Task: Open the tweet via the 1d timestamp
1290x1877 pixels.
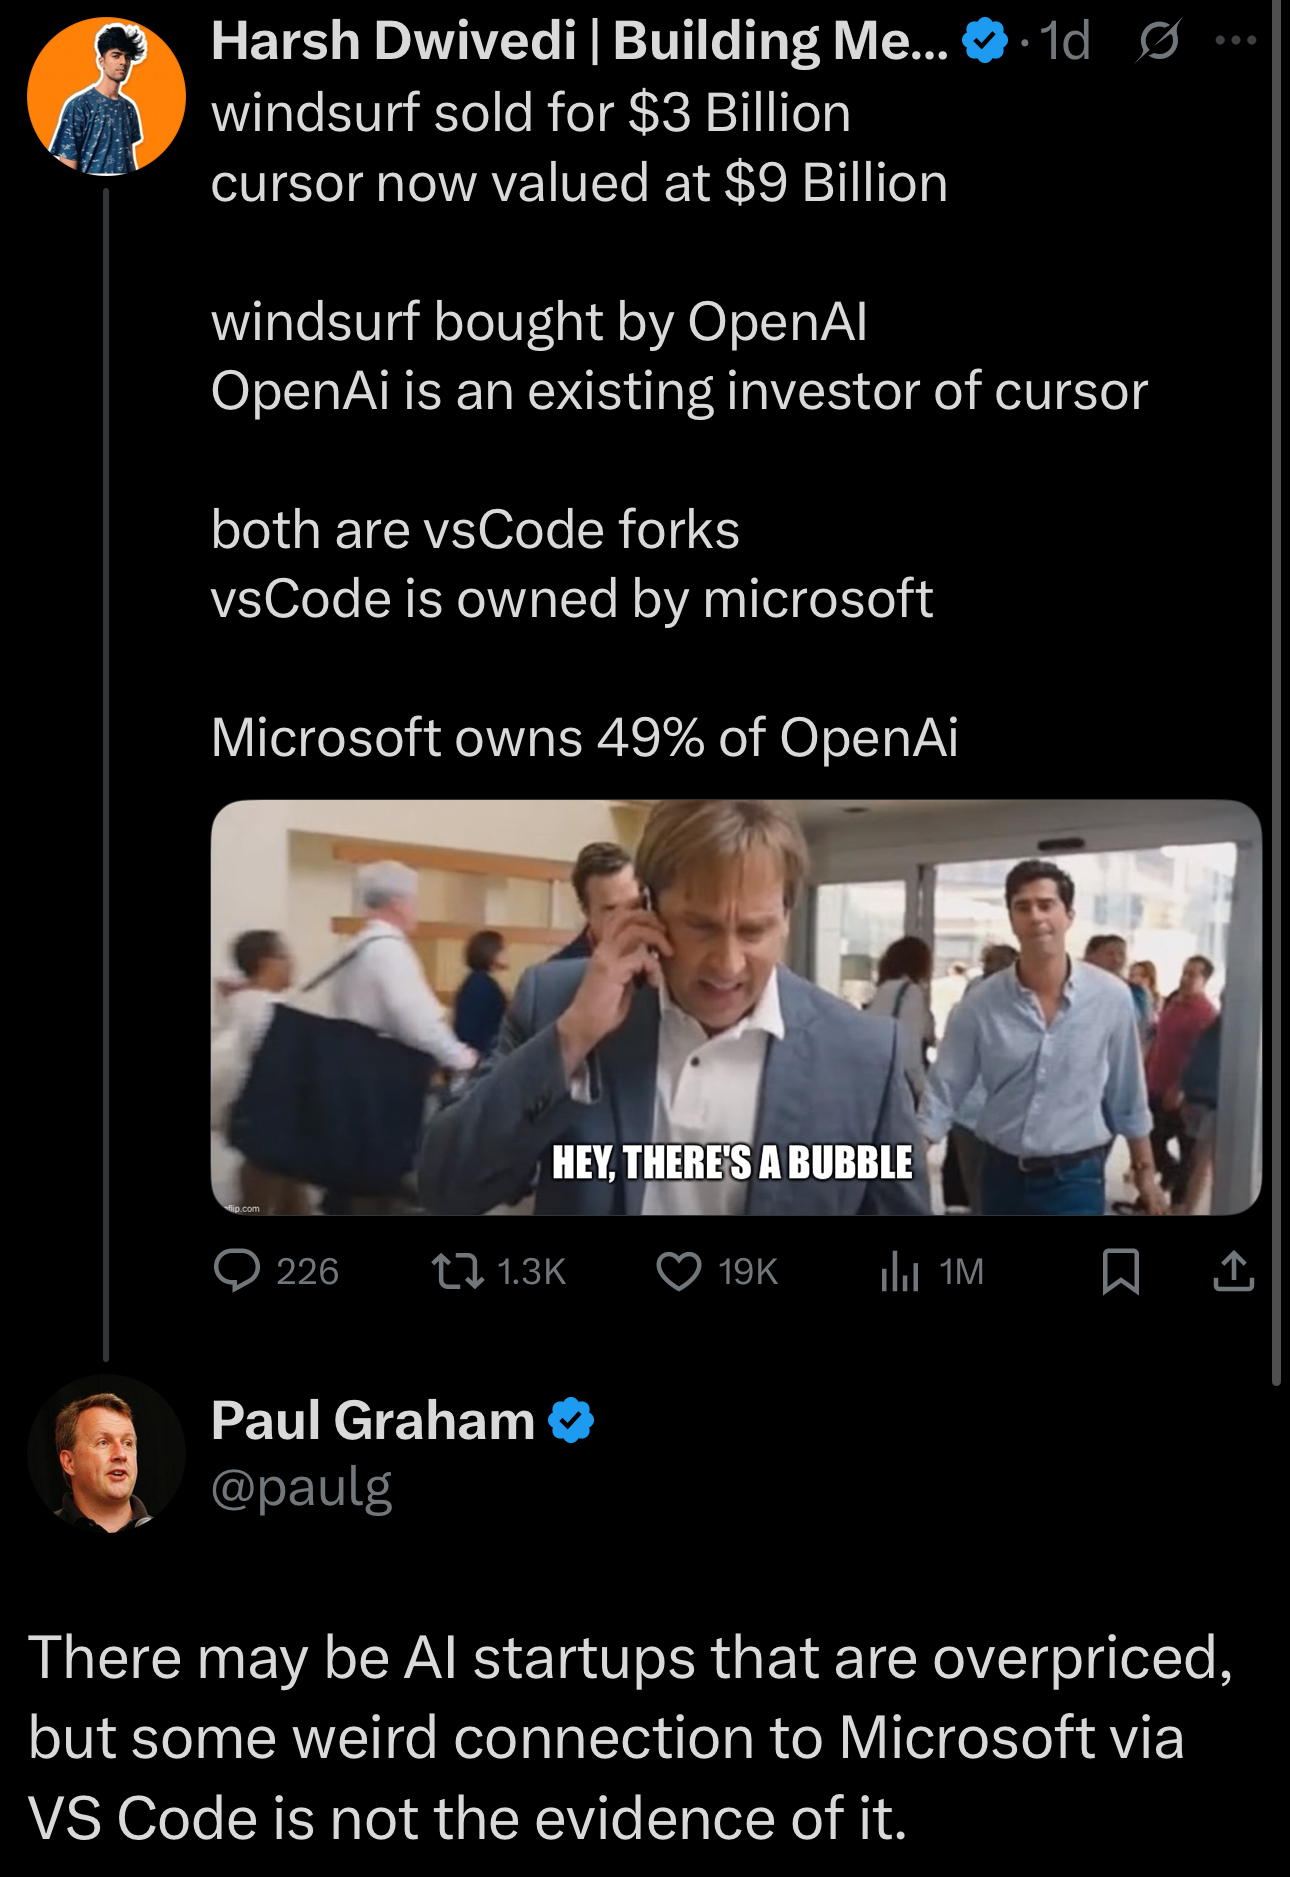Action: 1064,41
